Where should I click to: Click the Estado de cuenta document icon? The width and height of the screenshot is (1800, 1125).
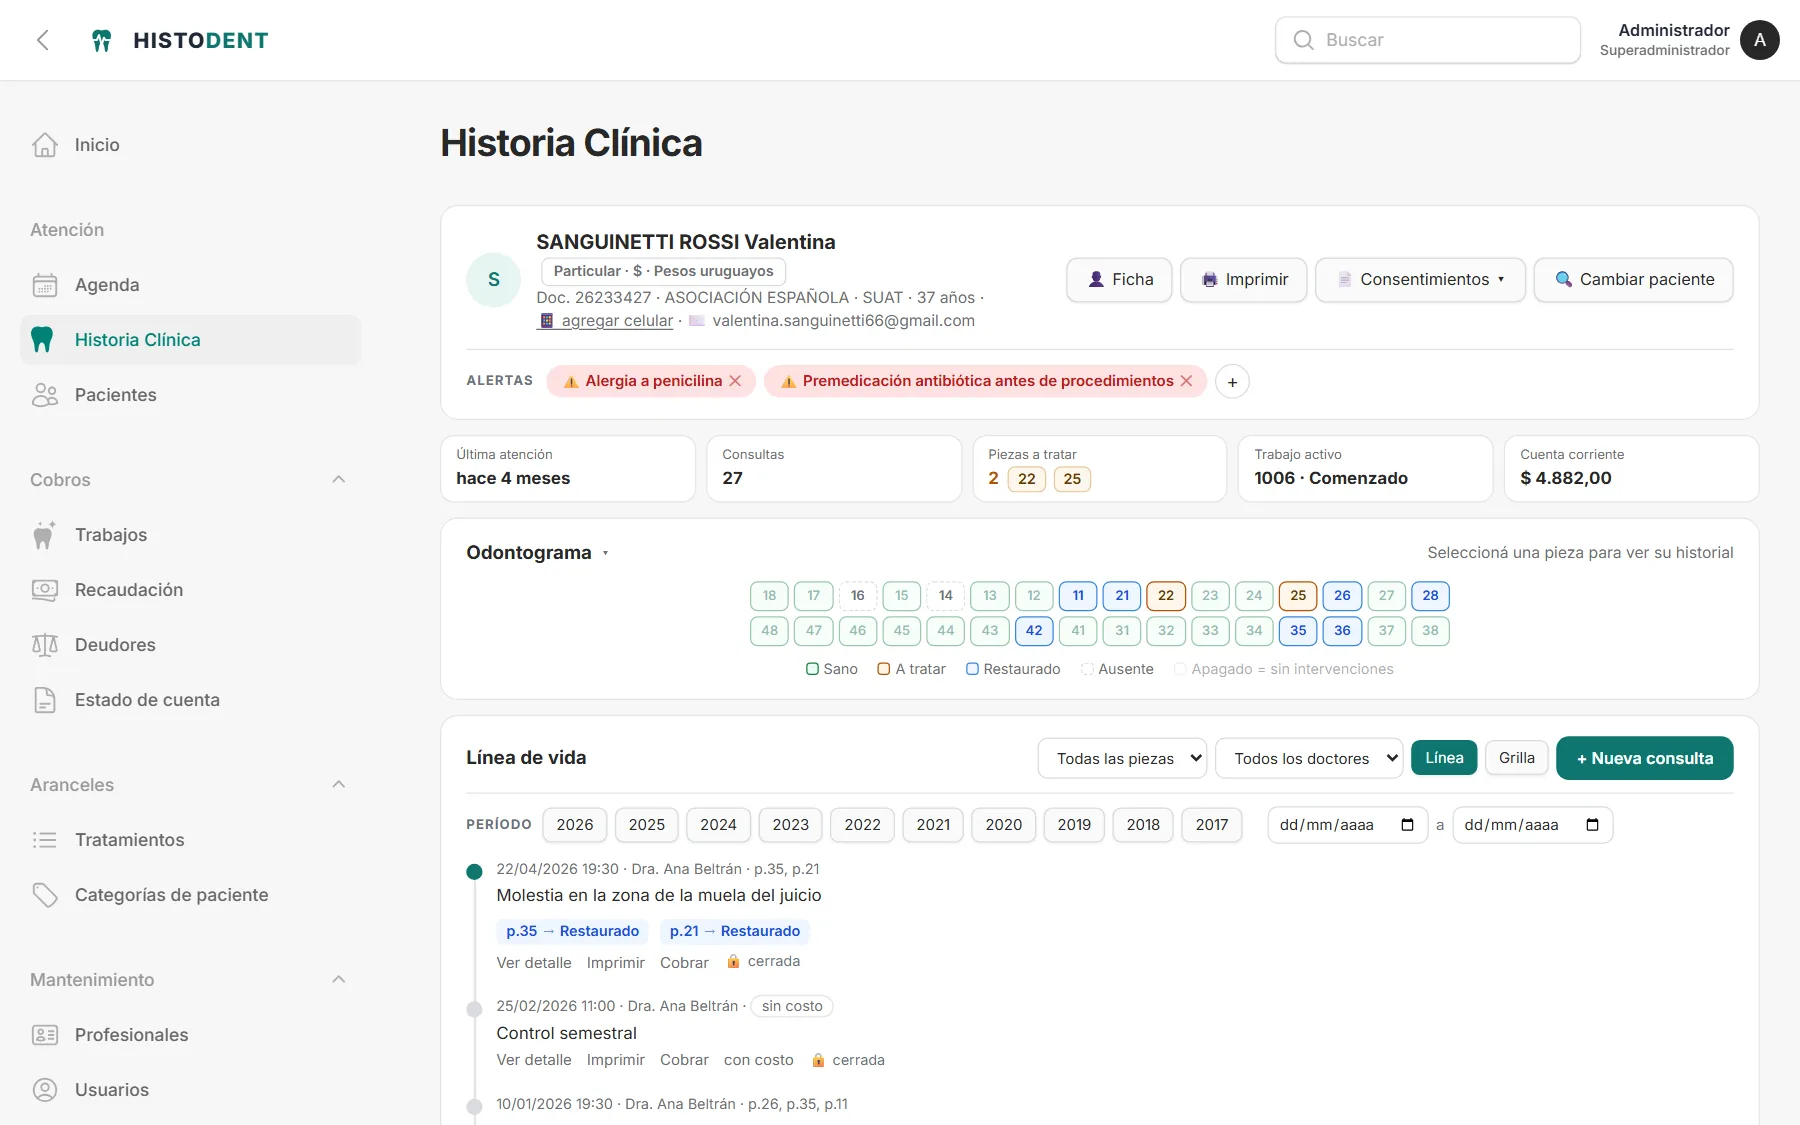(45, 700)
